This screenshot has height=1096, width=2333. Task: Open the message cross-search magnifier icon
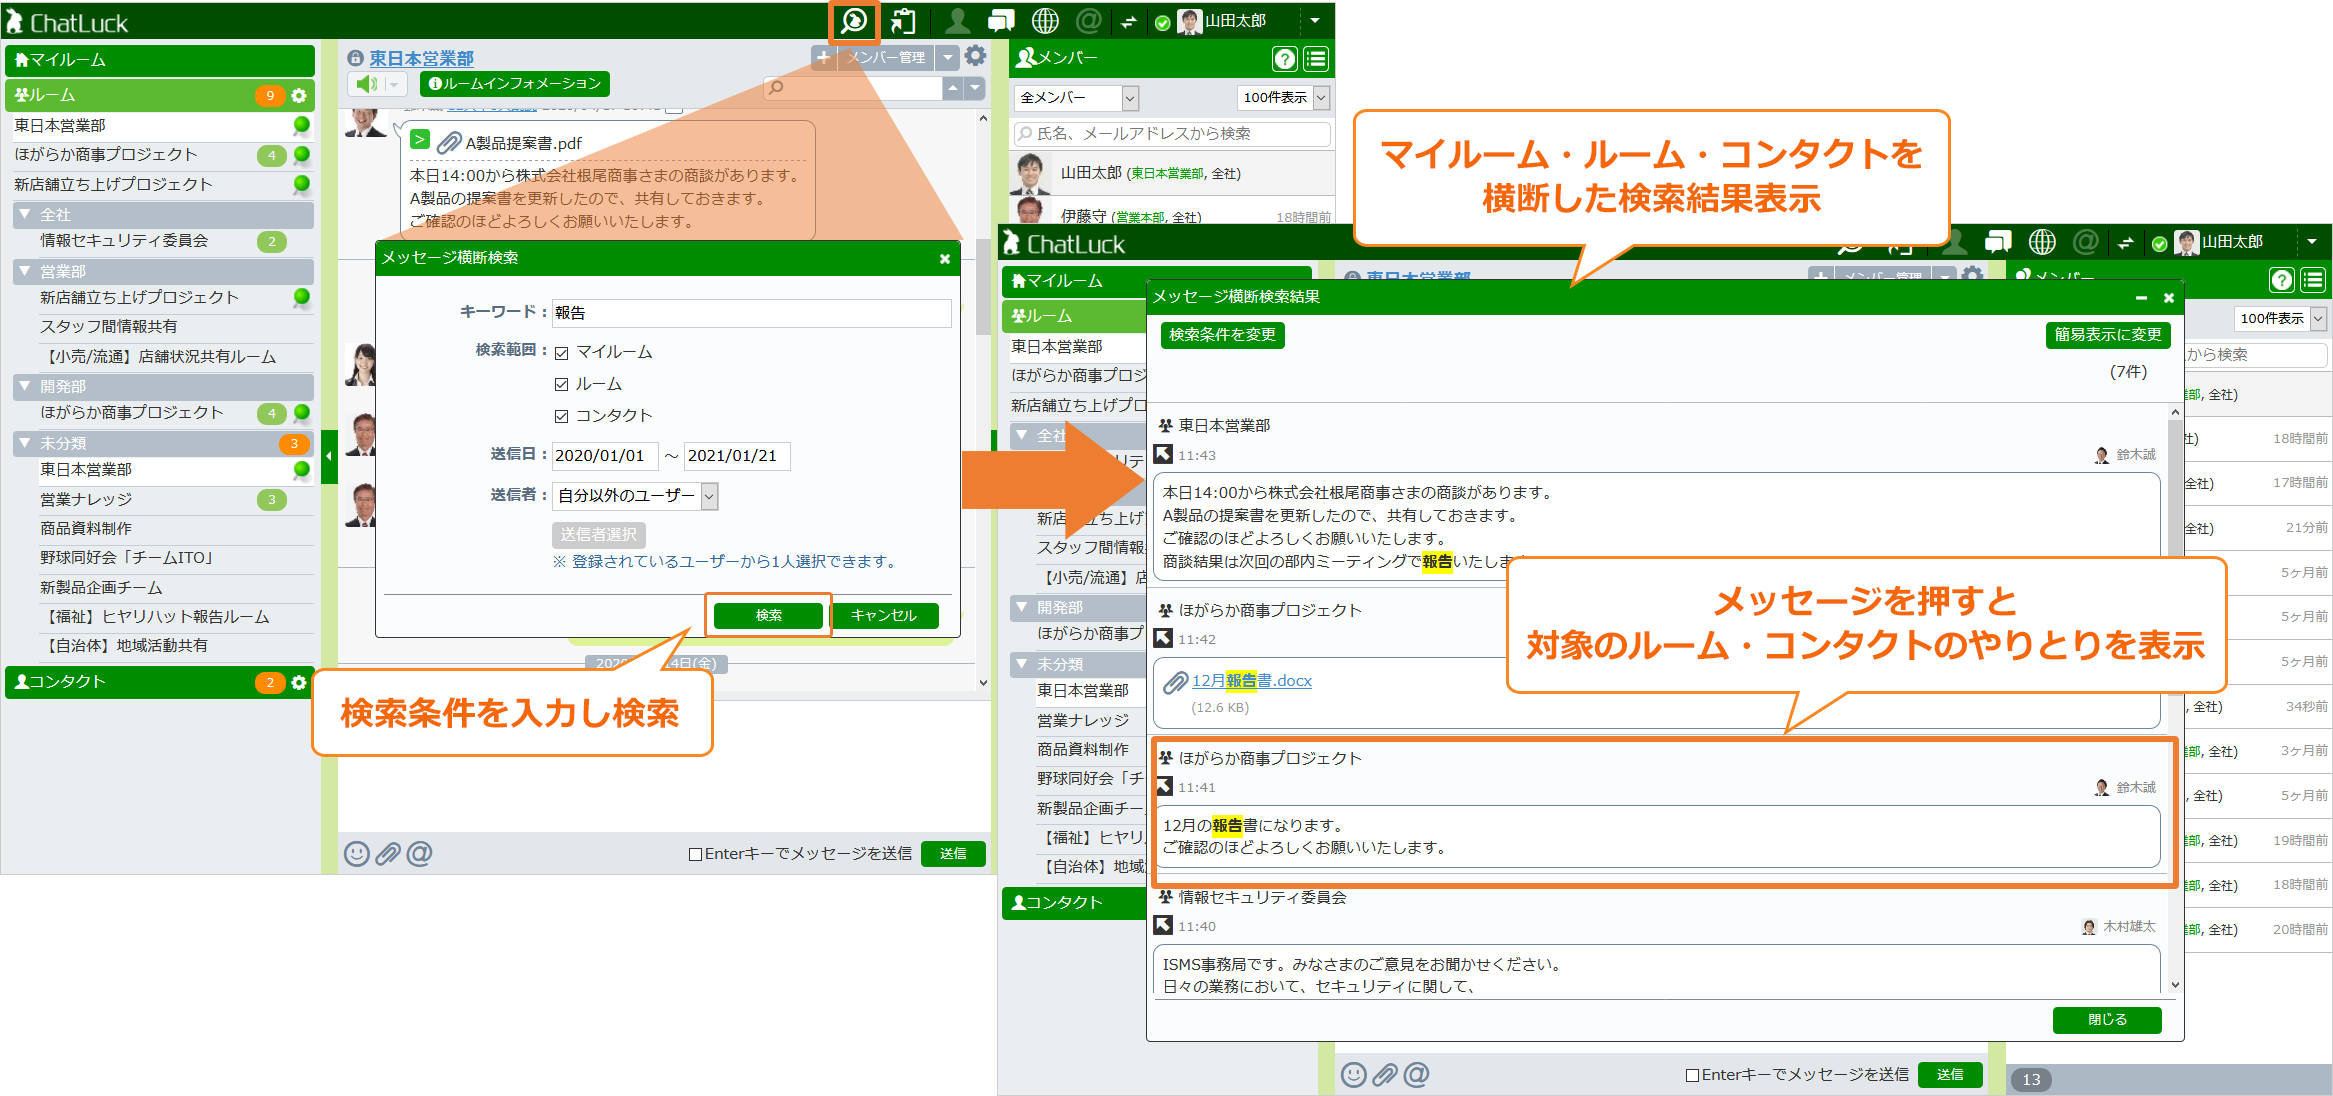(854, 21)
